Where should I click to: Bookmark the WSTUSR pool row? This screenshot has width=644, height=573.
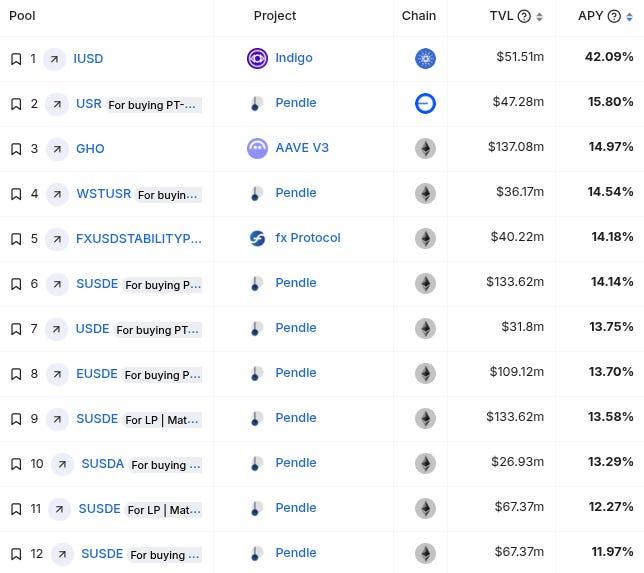click(x=16, y=194)
